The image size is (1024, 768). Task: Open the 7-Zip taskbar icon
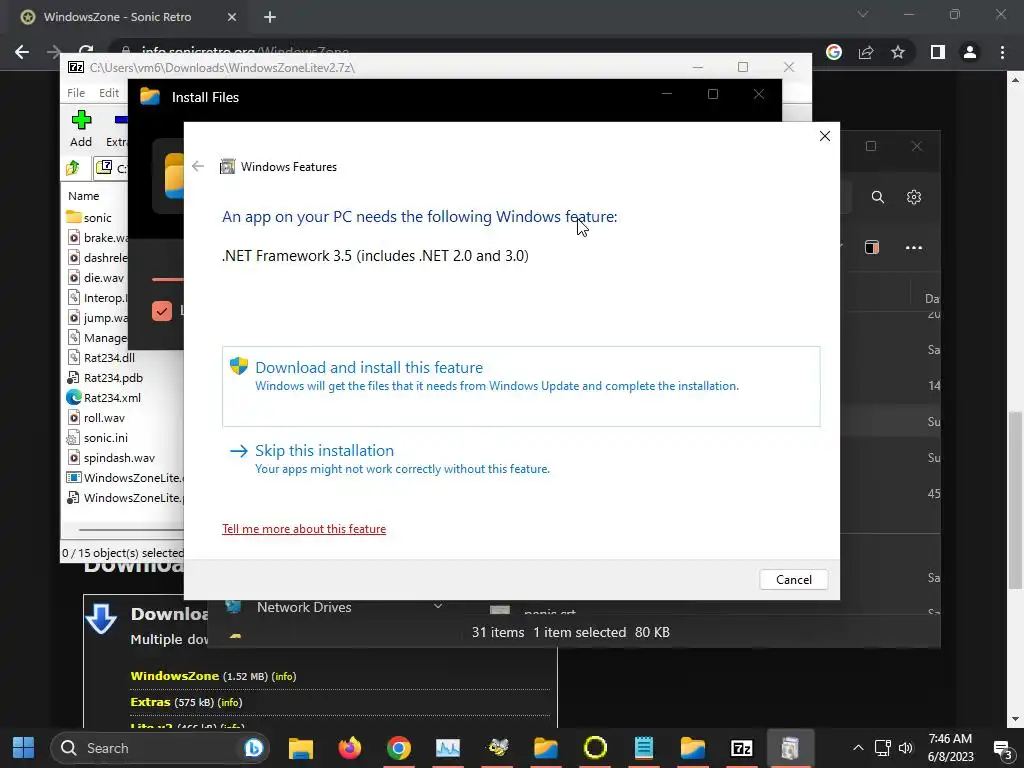741,748
